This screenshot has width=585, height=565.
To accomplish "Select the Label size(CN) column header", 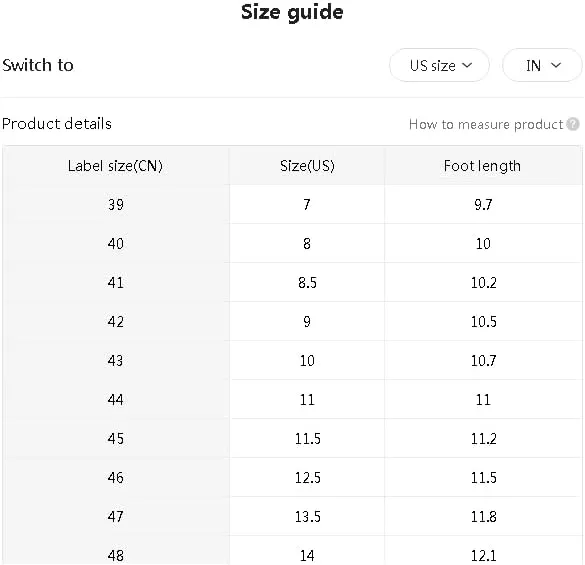I will click(115, 166).
